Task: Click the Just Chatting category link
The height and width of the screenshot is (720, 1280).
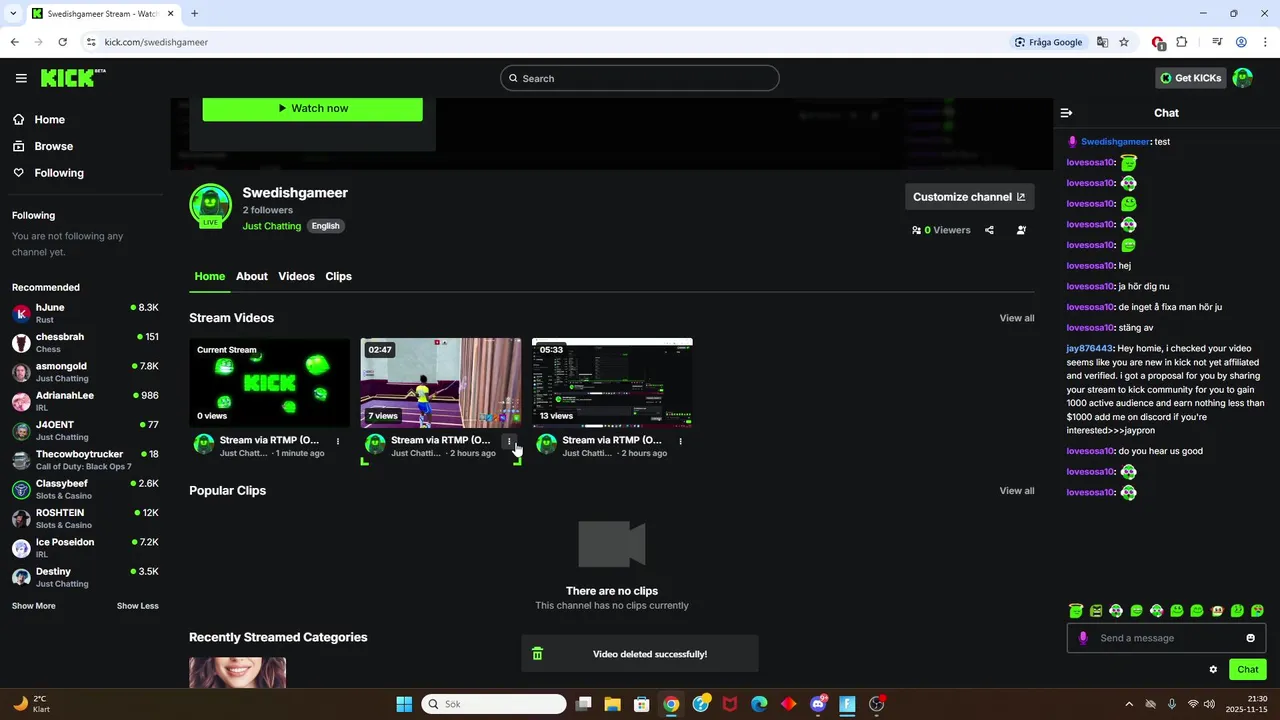Action: [271, 226]
